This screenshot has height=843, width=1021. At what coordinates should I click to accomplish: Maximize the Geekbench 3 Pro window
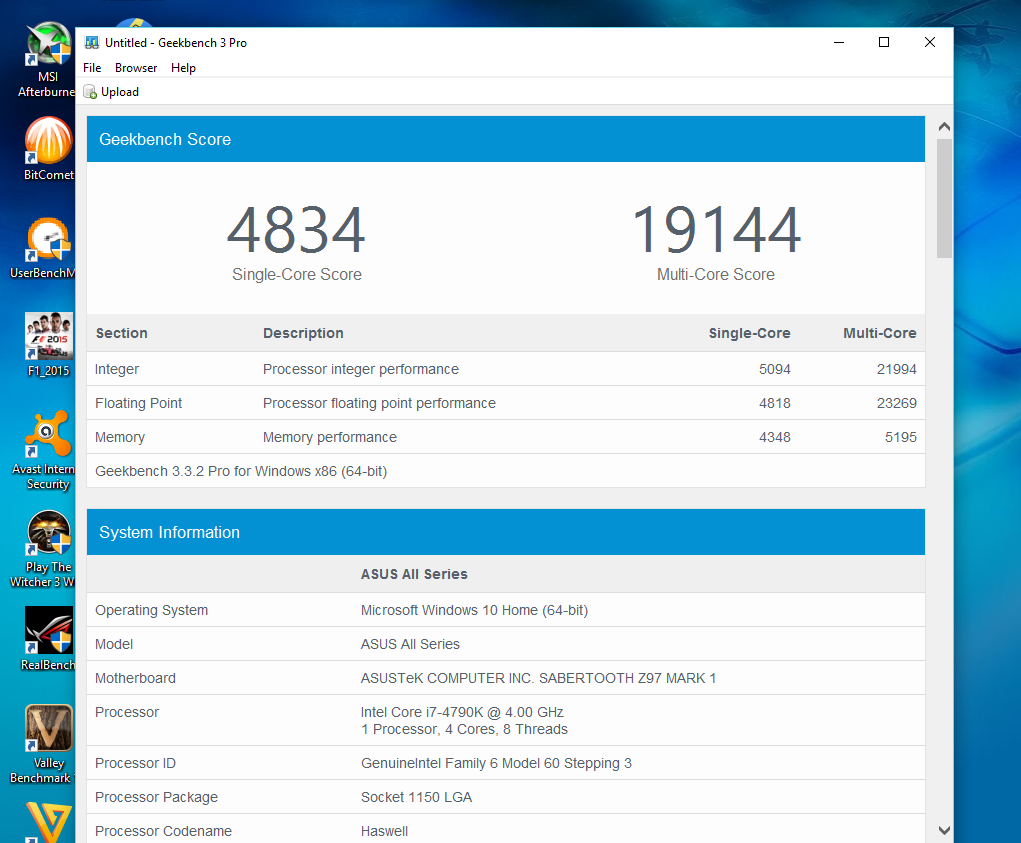coord(884,42)
